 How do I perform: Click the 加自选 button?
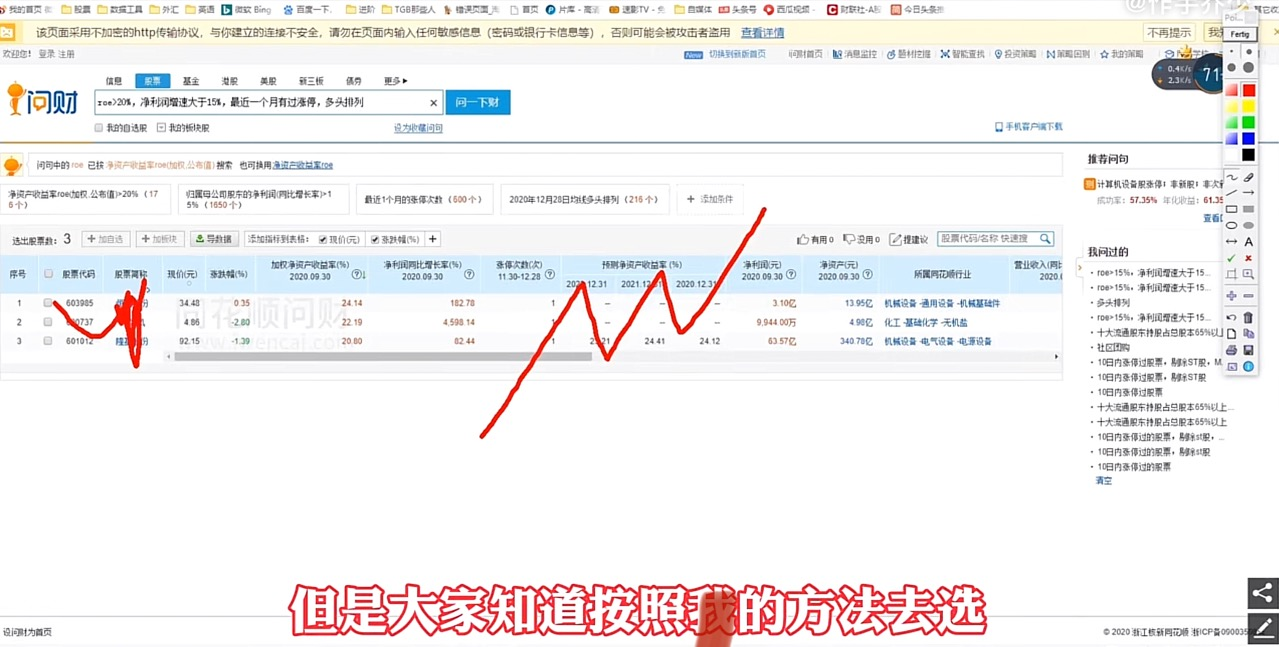[x=106, y=239]
